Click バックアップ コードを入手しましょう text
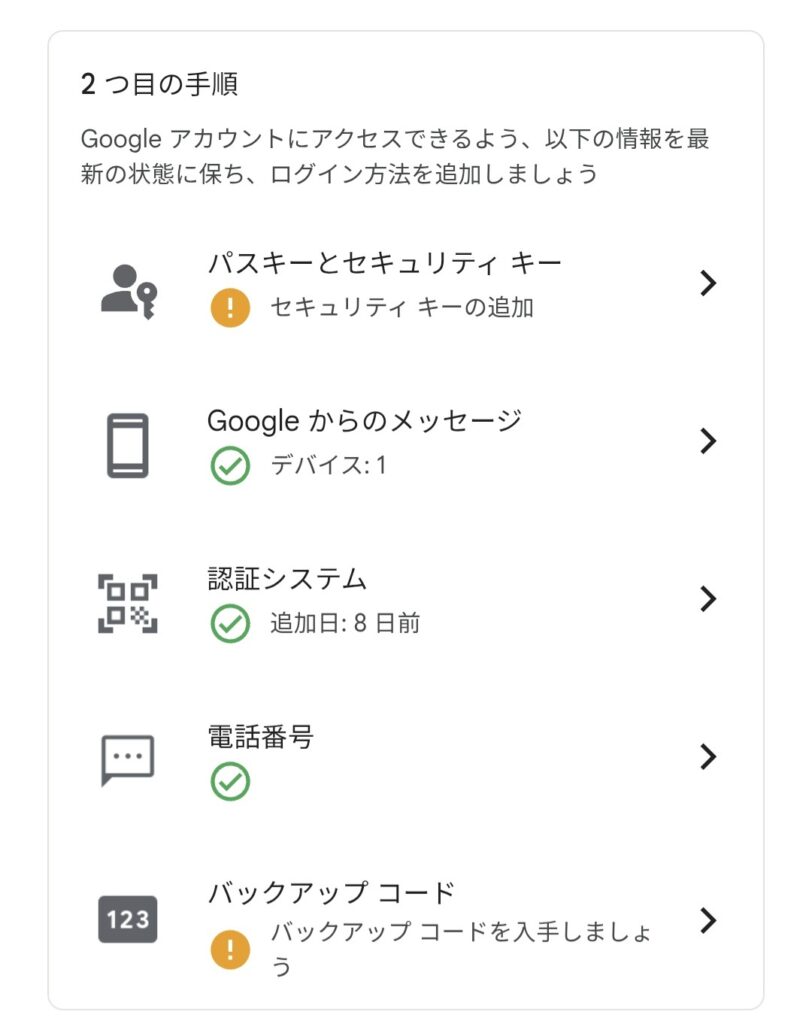812x1024 pixels. tap(461, 949)
